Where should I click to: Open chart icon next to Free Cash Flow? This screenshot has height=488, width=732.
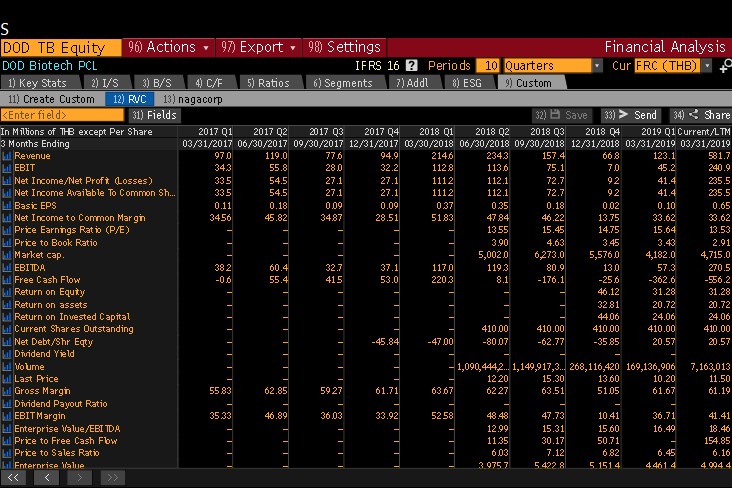[7, 280]
